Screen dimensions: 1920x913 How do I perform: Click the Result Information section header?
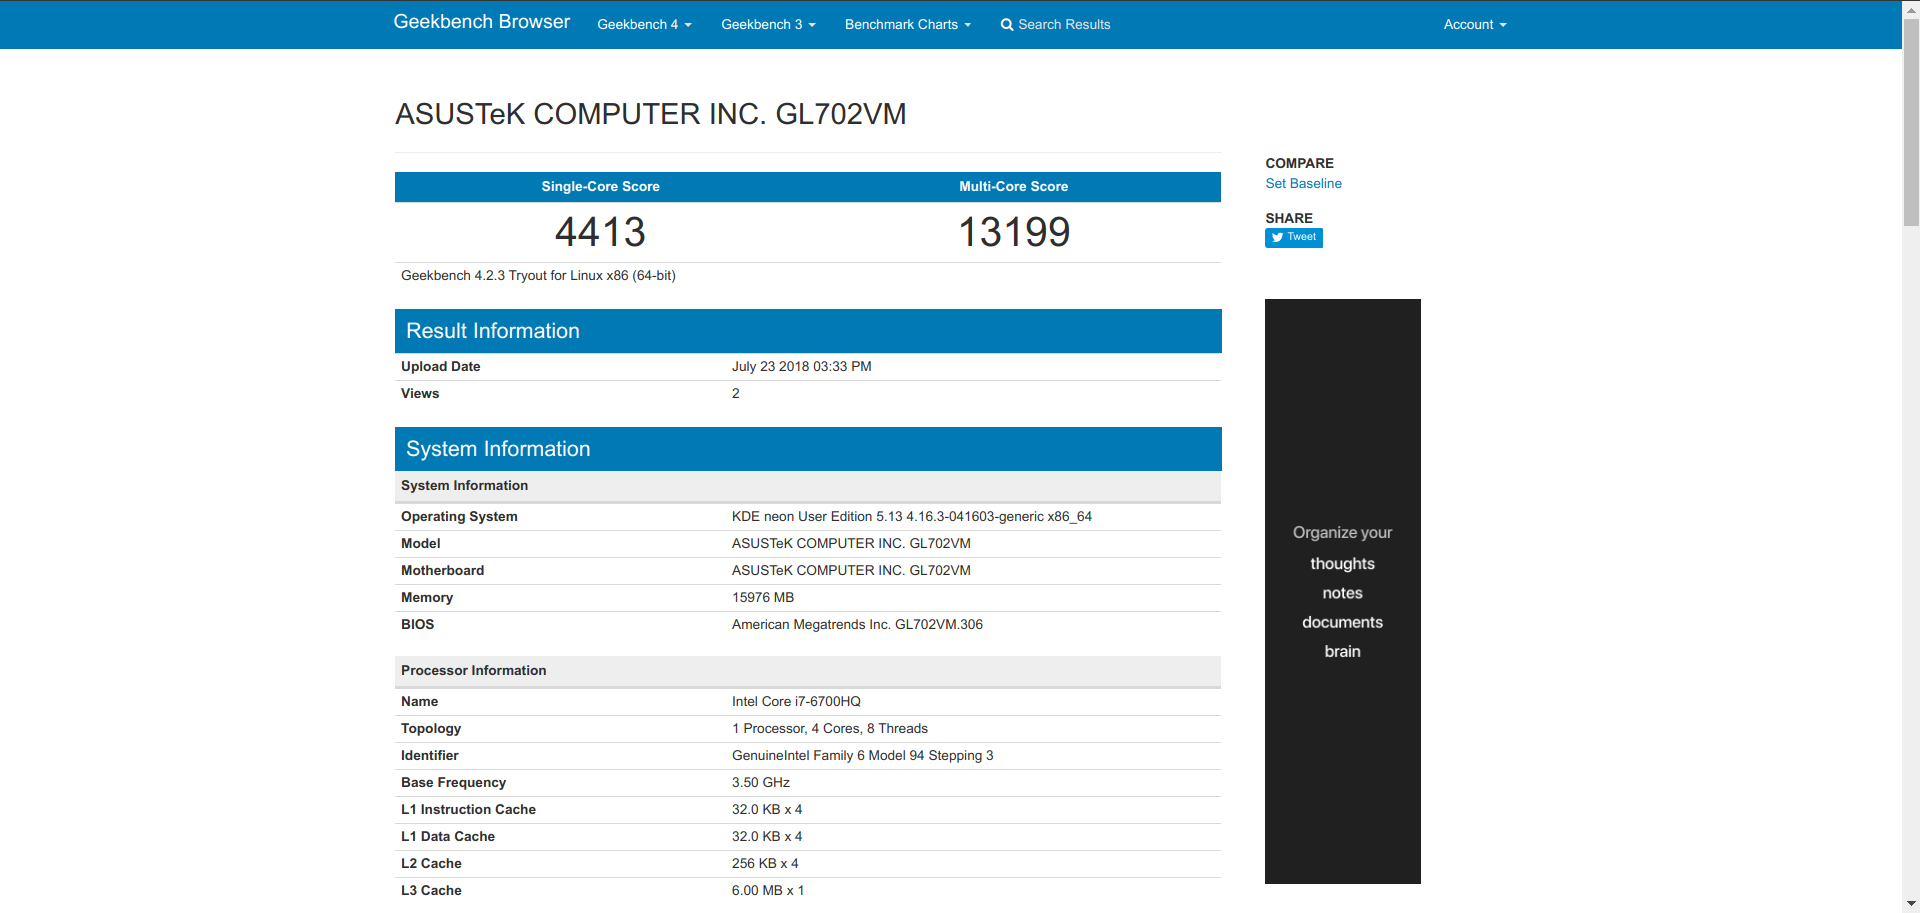coord(807,331)
